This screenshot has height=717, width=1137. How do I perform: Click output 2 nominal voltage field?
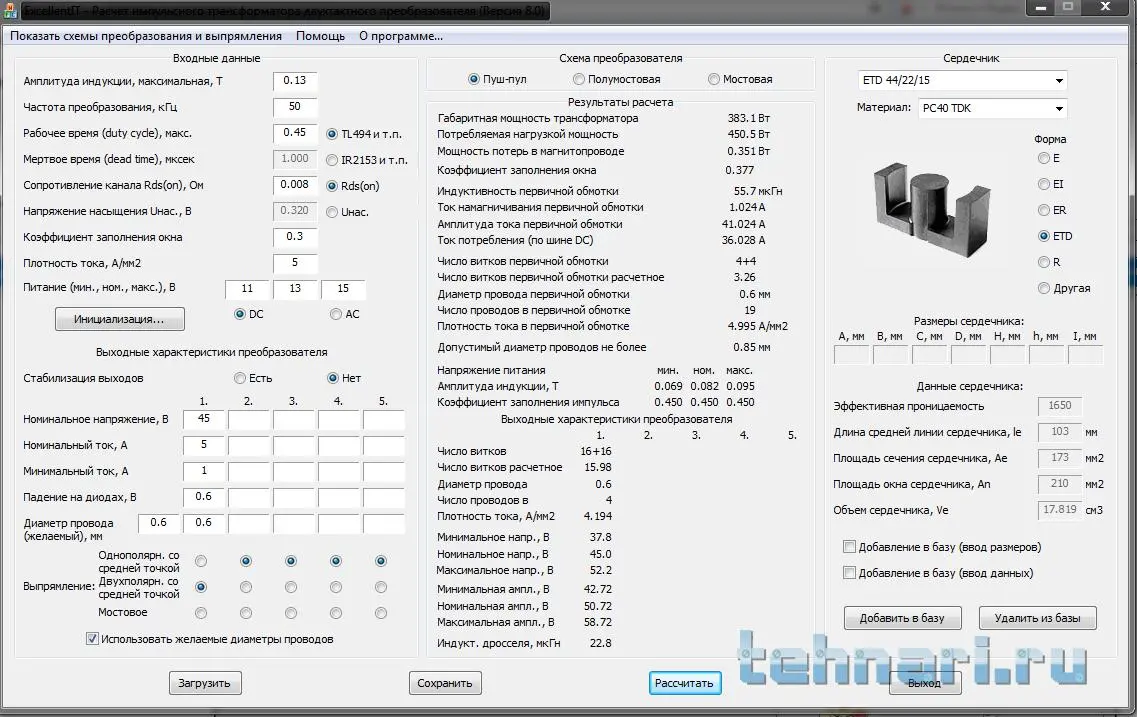tap(249, 419)
